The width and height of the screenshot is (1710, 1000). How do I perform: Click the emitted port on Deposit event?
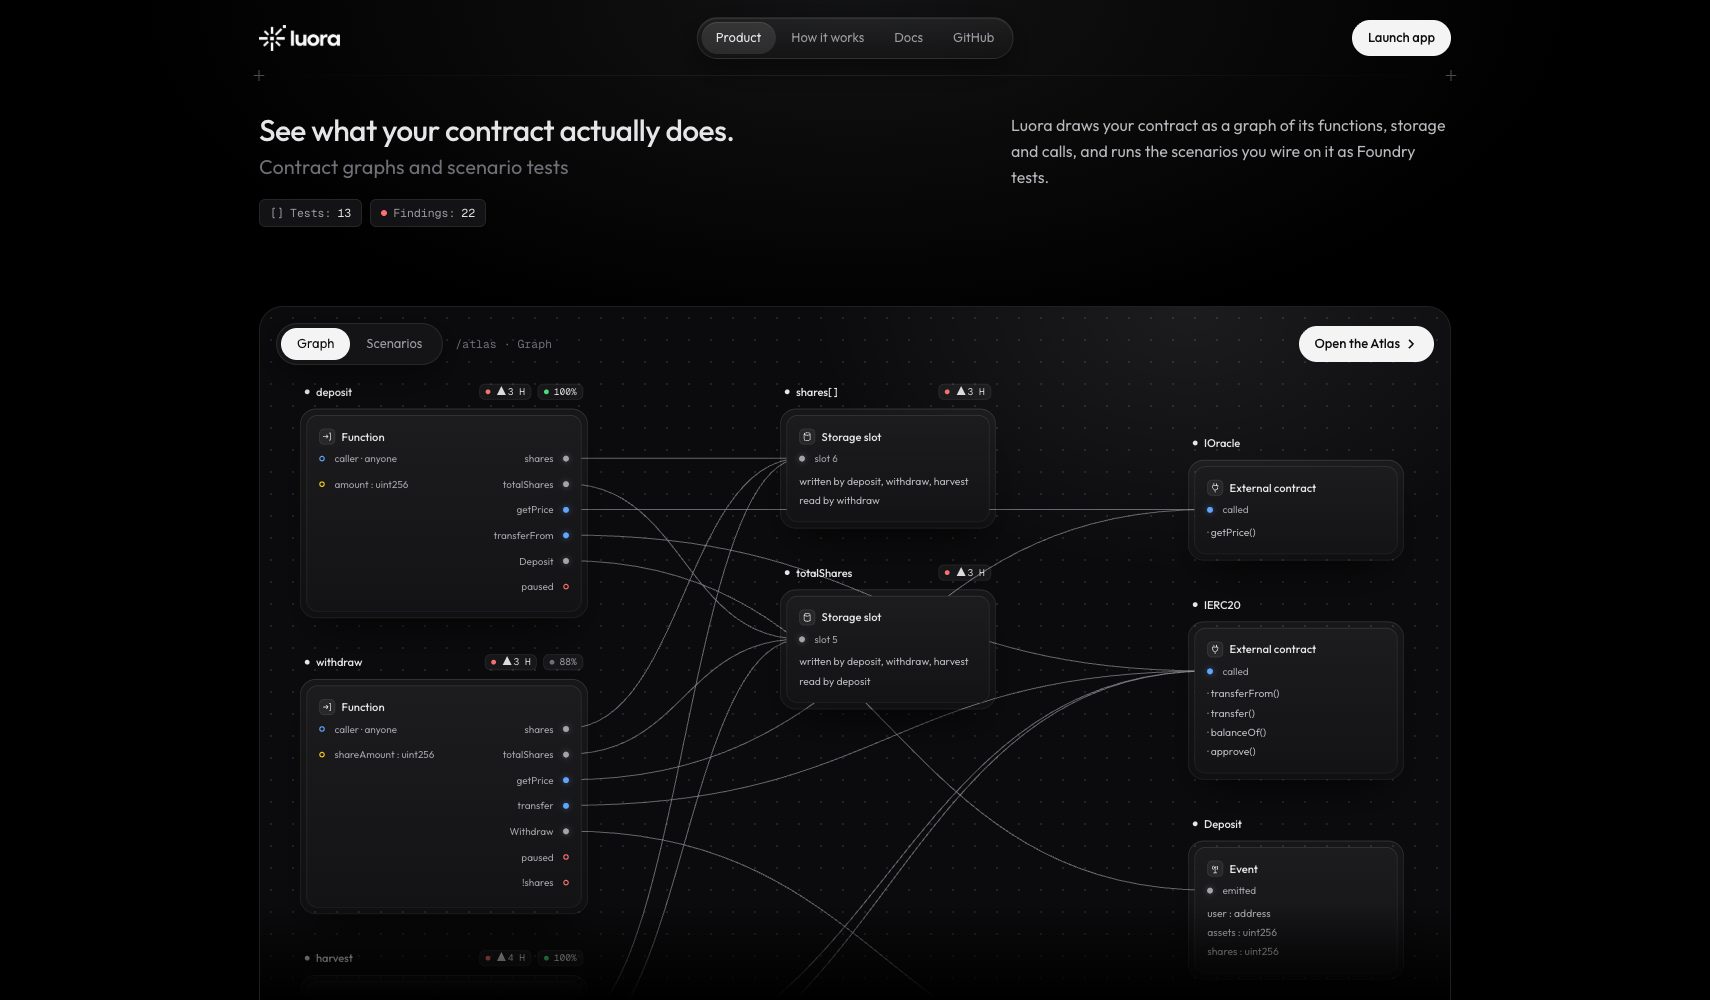1210,891
